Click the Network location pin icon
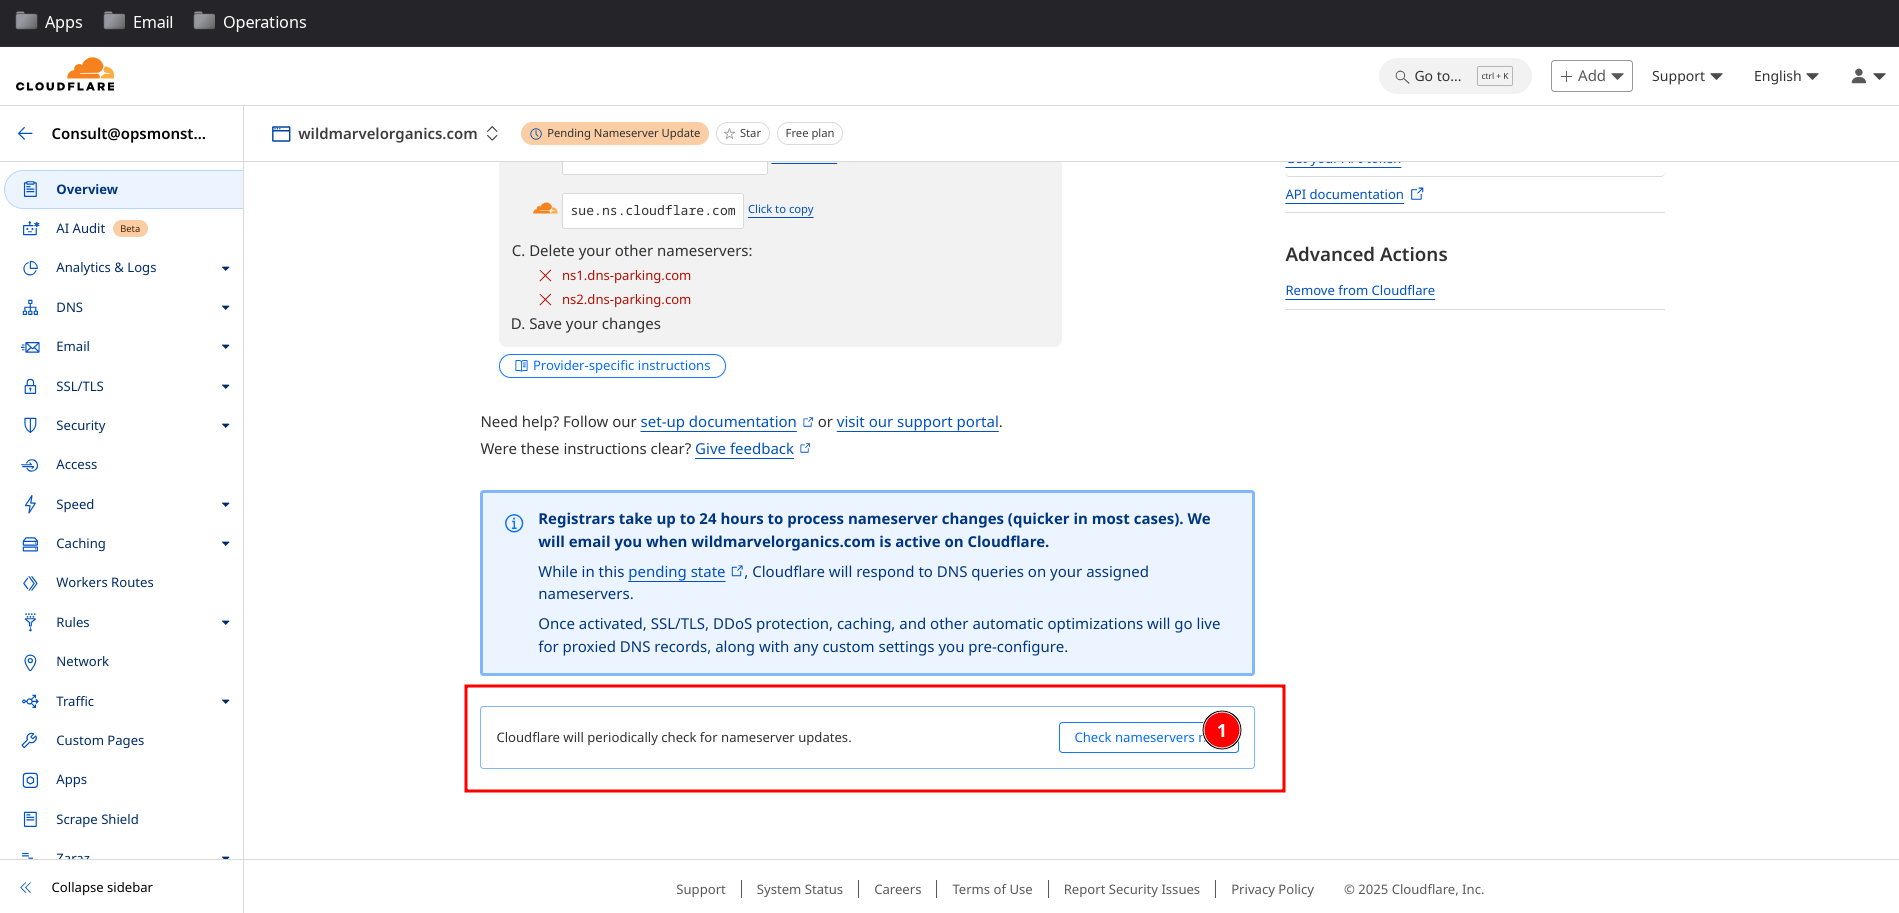1899x913 pixels. tap(31, 662)
